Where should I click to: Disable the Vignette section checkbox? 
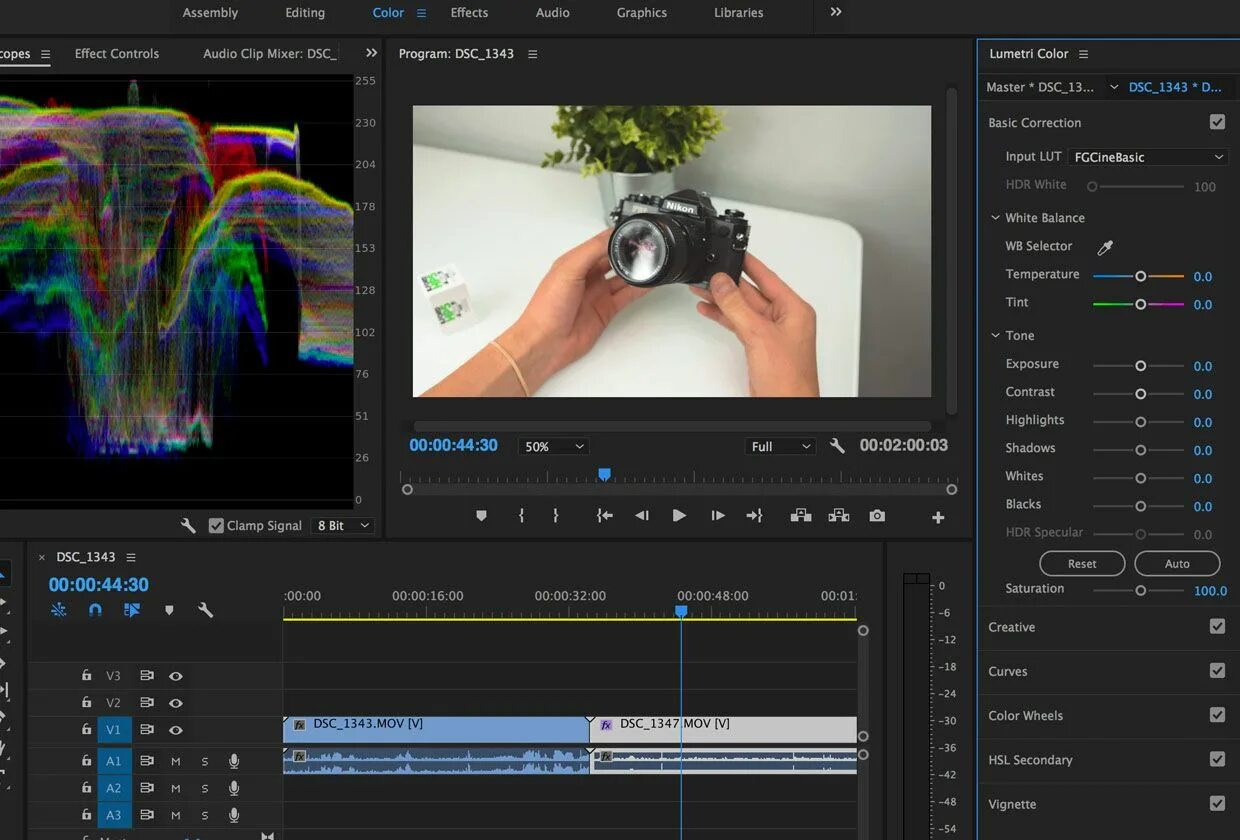(1217, 803)
